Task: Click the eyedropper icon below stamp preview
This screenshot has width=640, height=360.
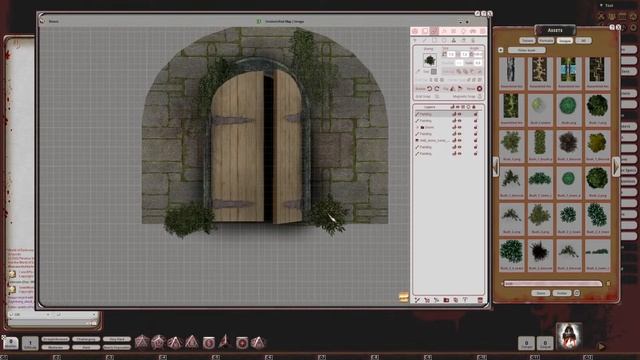Action: pyautogui.click(x=418, y=71)
